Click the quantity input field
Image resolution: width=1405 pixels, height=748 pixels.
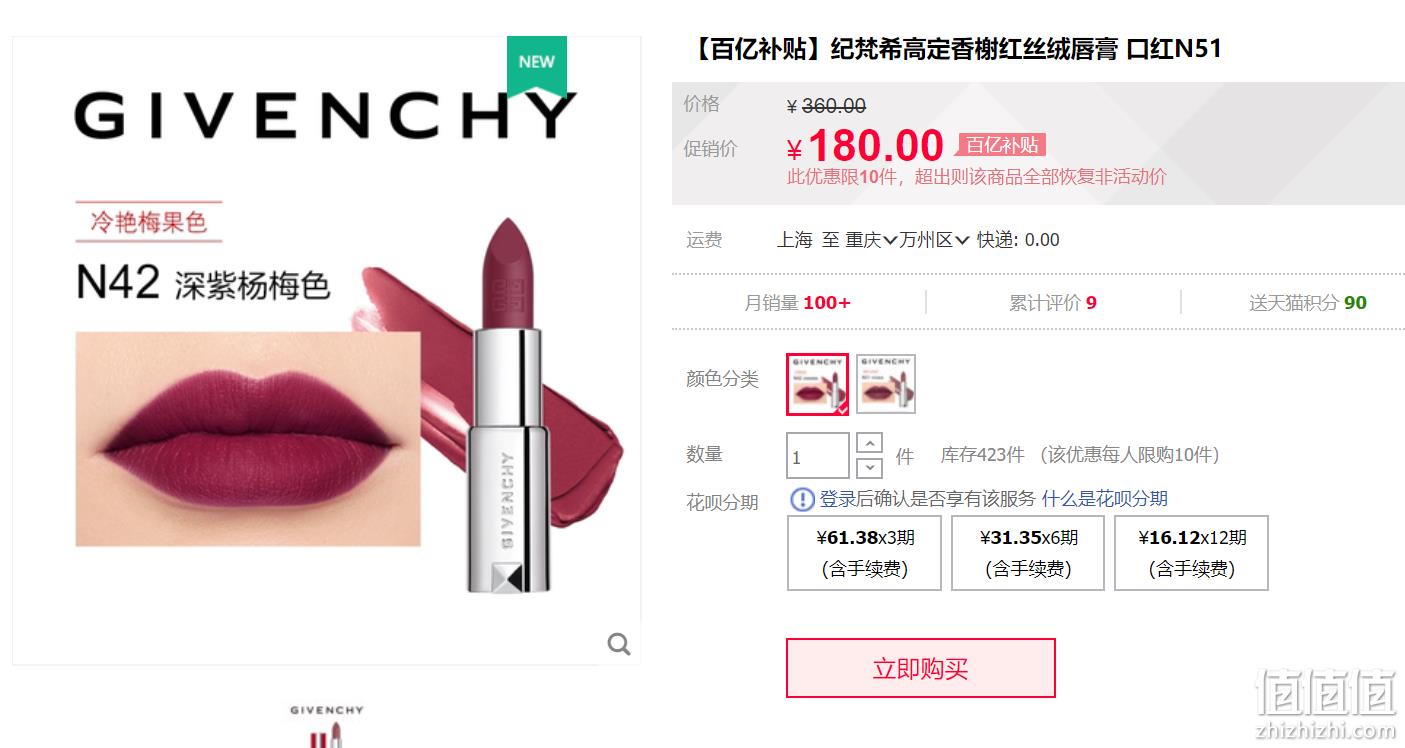[818, 456]
